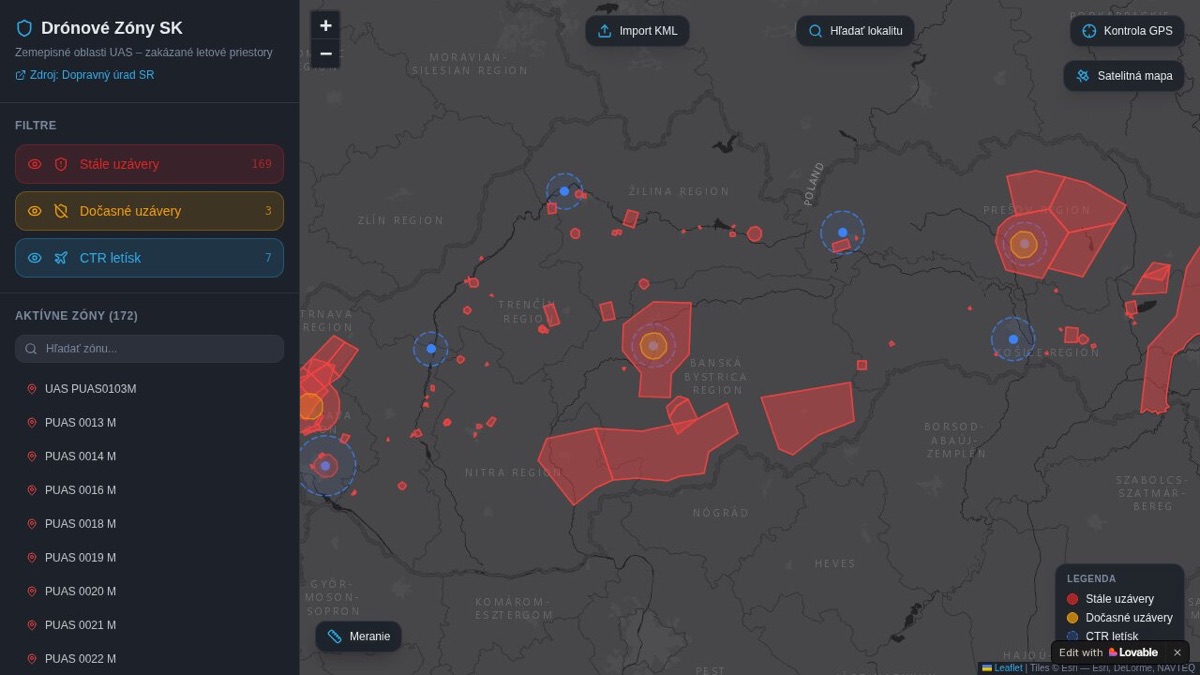
Task: Dismiss the Lovable badge with X
Action: [x=1177, y=653]
